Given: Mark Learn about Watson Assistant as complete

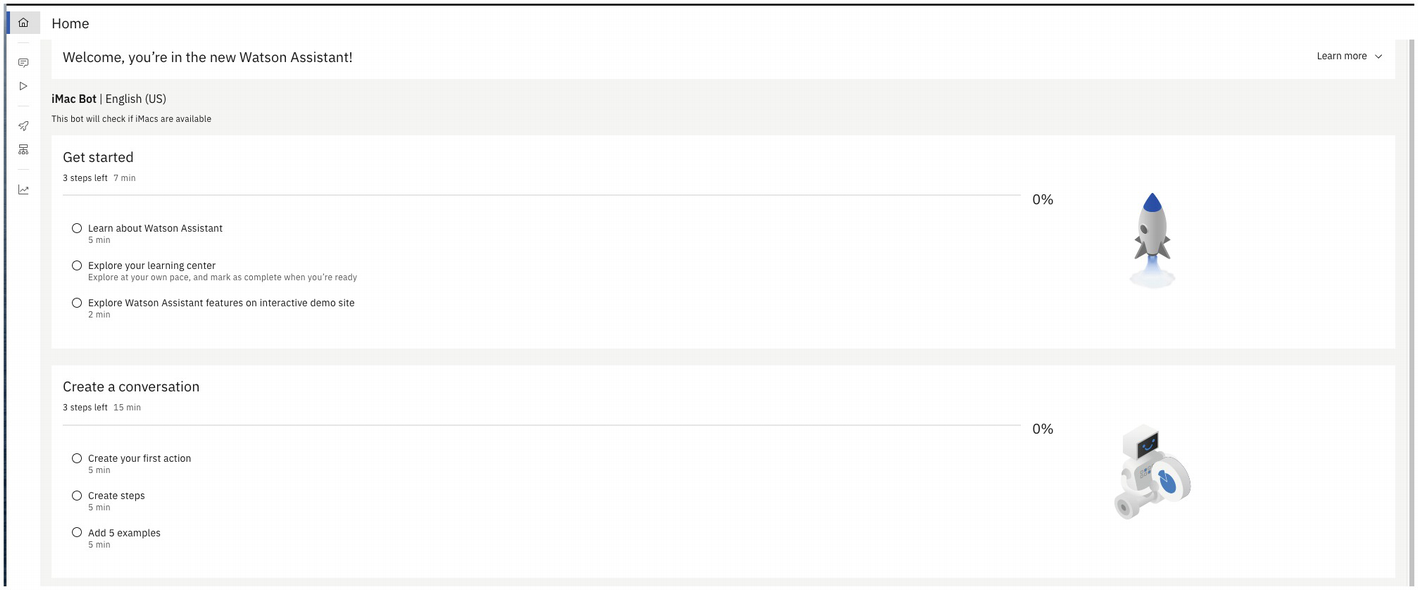Looking at the screenshot, I should point(77,229).
